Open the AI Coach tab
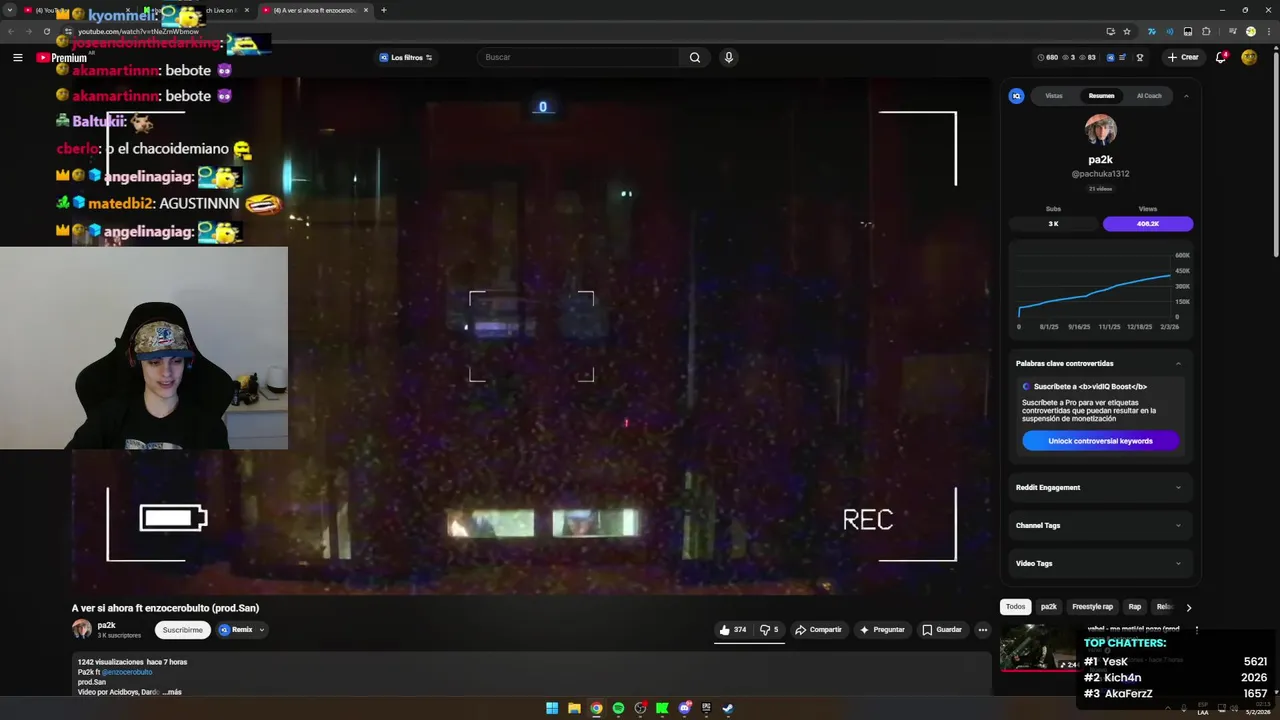Image resolution: width=1280 pixels, height=720 pixels. tap(1149, 96)
